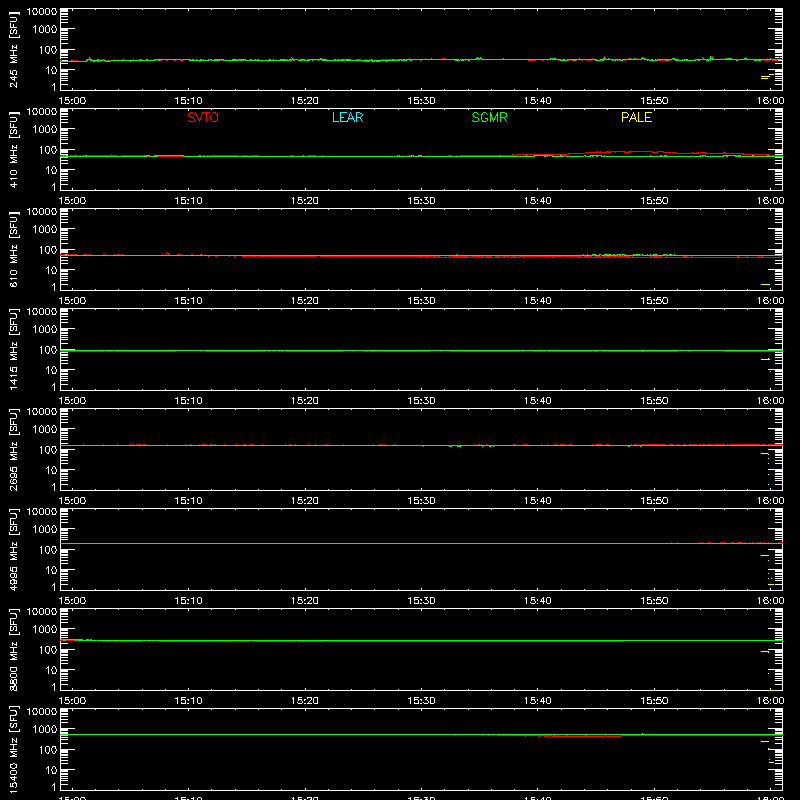Click the 10 y-axis value on 1415 MHz panel
Viewport: 800px width, 800px height.
point(51,370)
